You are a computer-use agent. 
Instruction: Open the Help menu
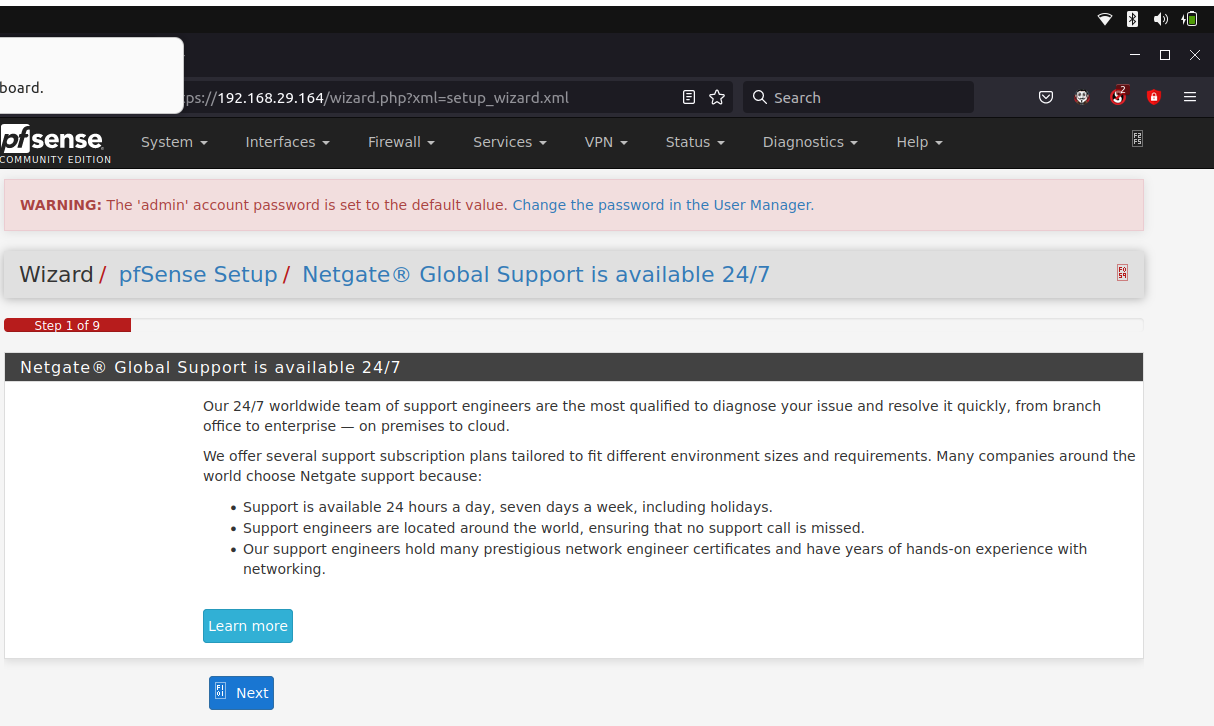tap(919, 142)
